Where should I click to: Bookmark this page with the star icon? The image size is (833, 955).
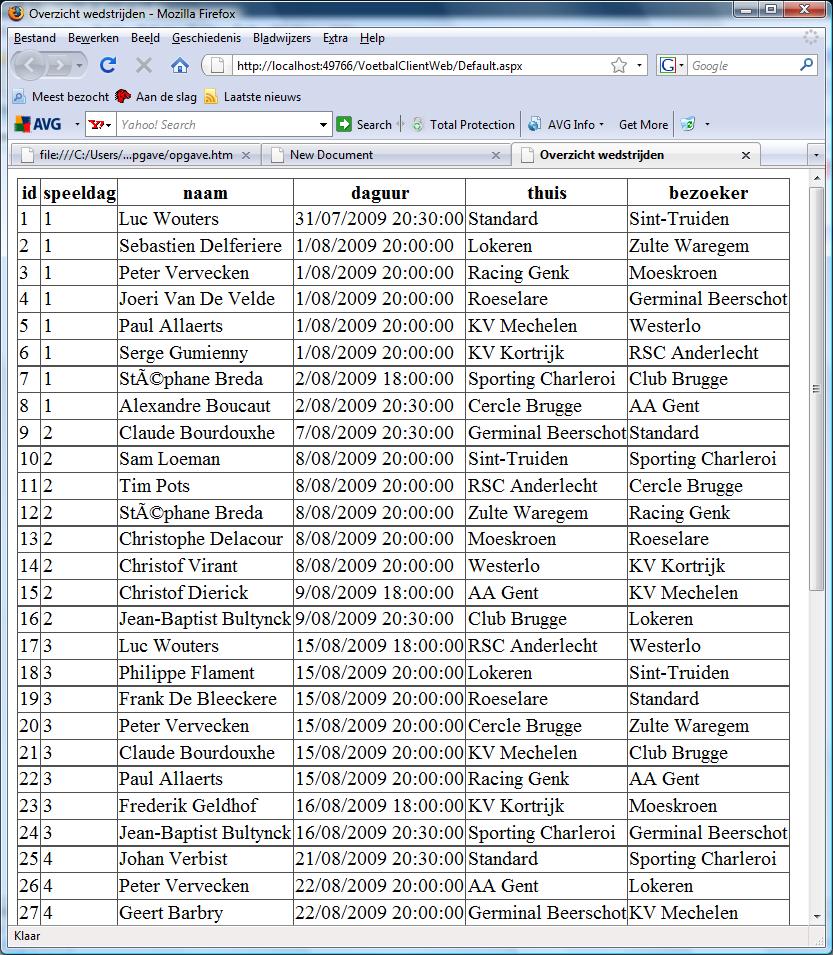pos(619,66)
